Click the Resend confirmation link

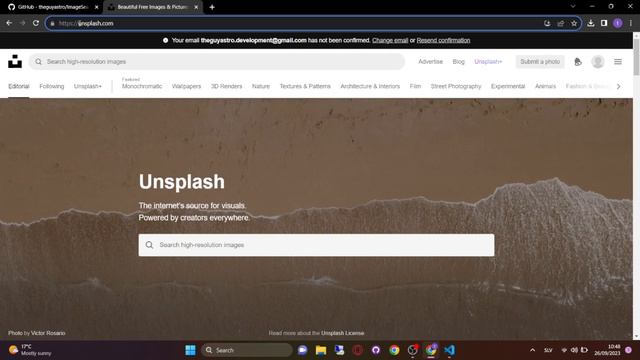point(443,40)
